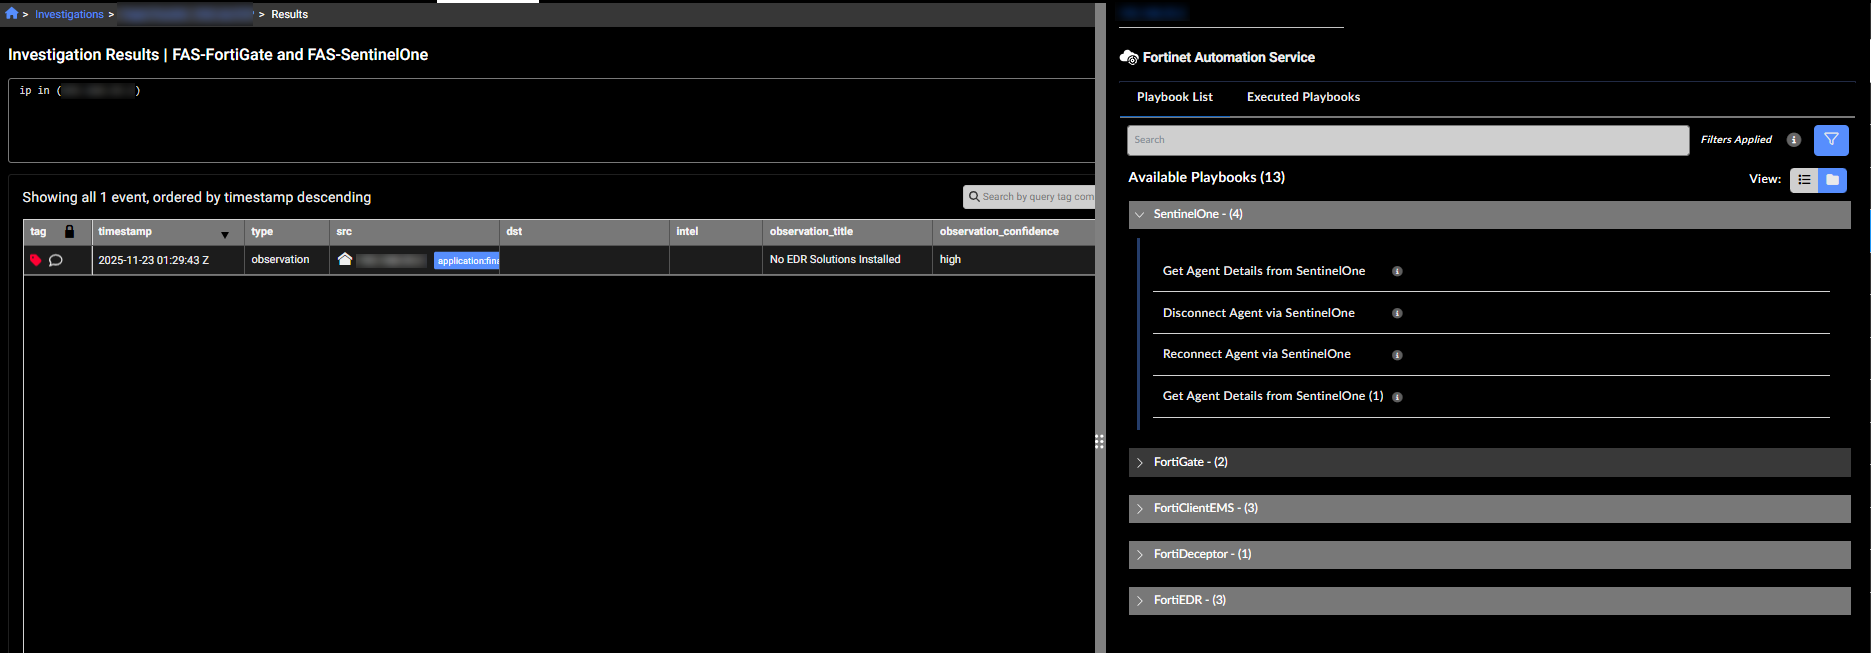The image size is (1871, 653).
Task: Click the playbook Search field
Action: tap(1408, 140)
